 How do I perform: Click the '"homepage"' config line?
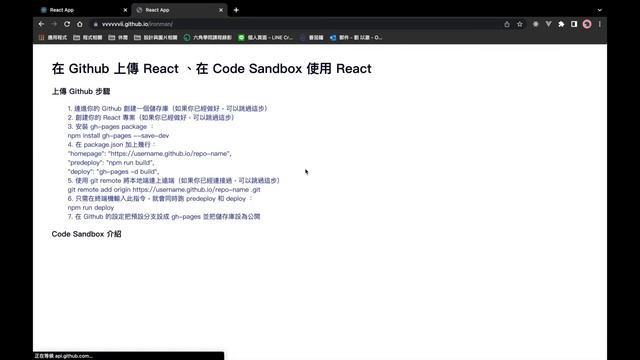click(150, 153)
